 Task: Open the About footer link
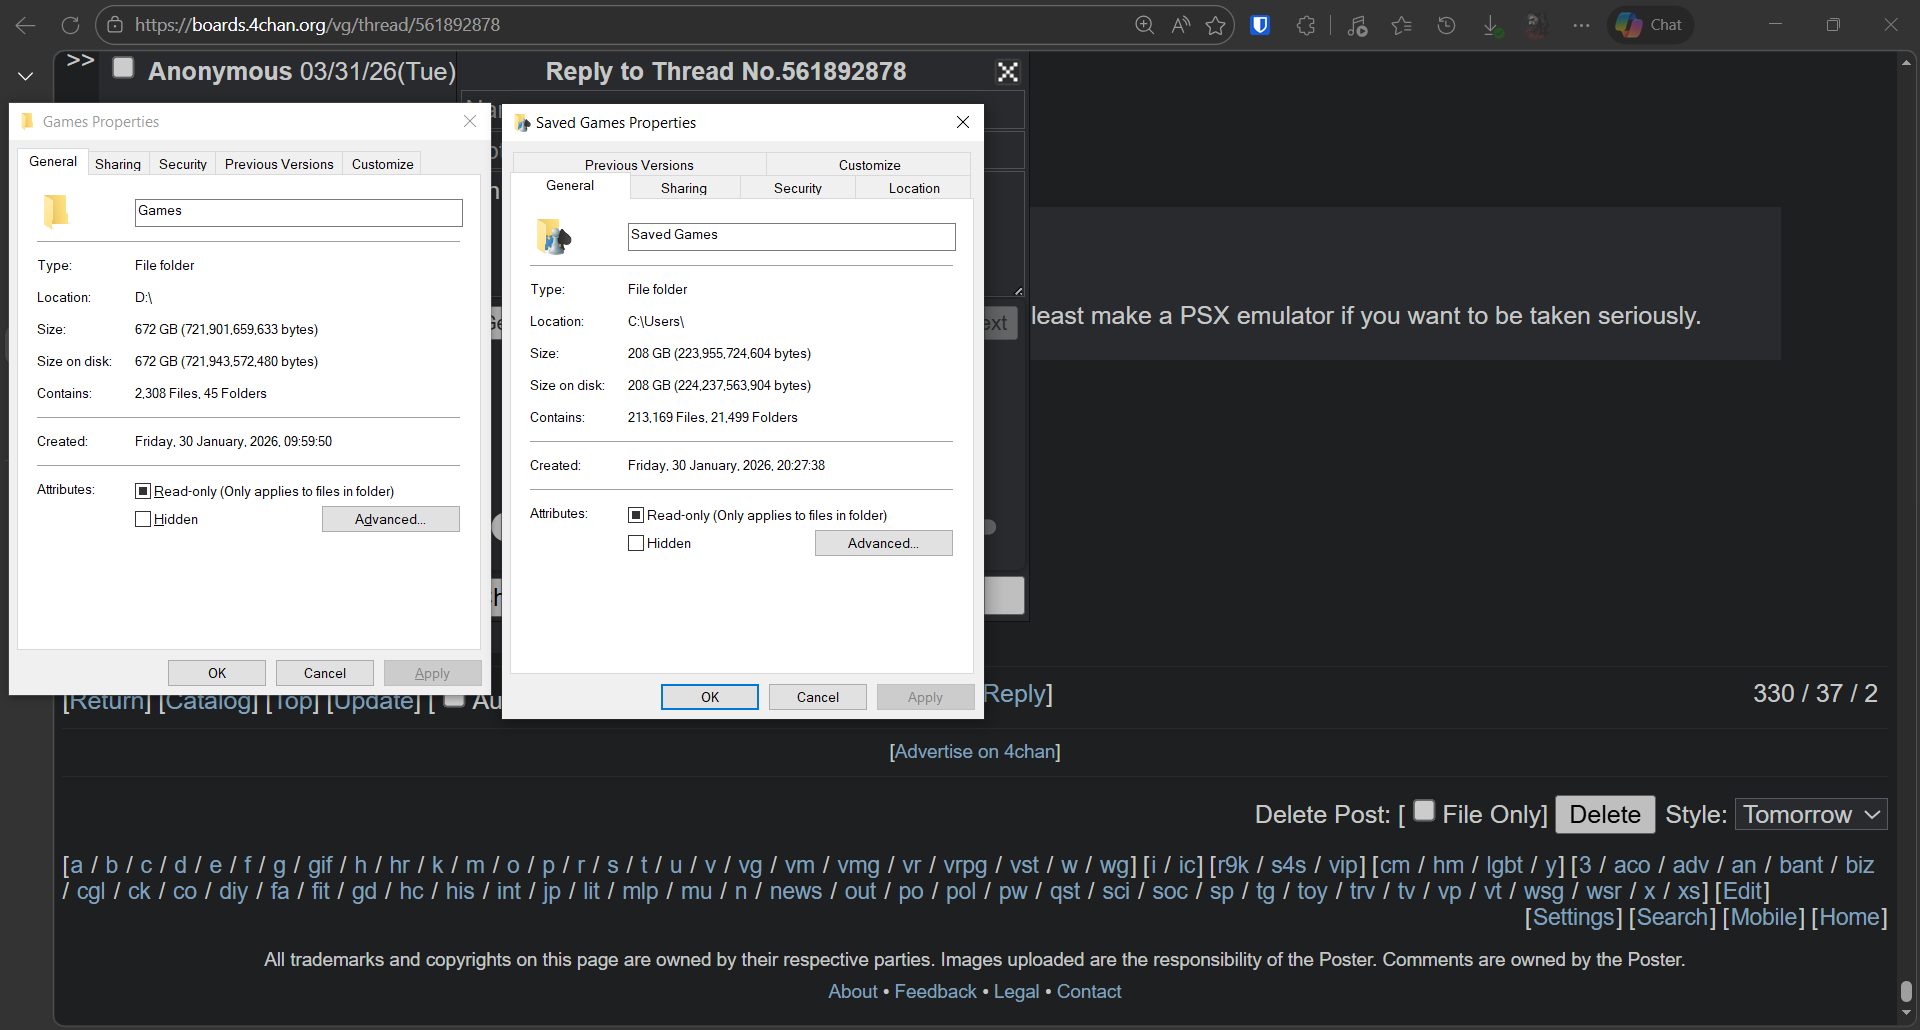853,992
